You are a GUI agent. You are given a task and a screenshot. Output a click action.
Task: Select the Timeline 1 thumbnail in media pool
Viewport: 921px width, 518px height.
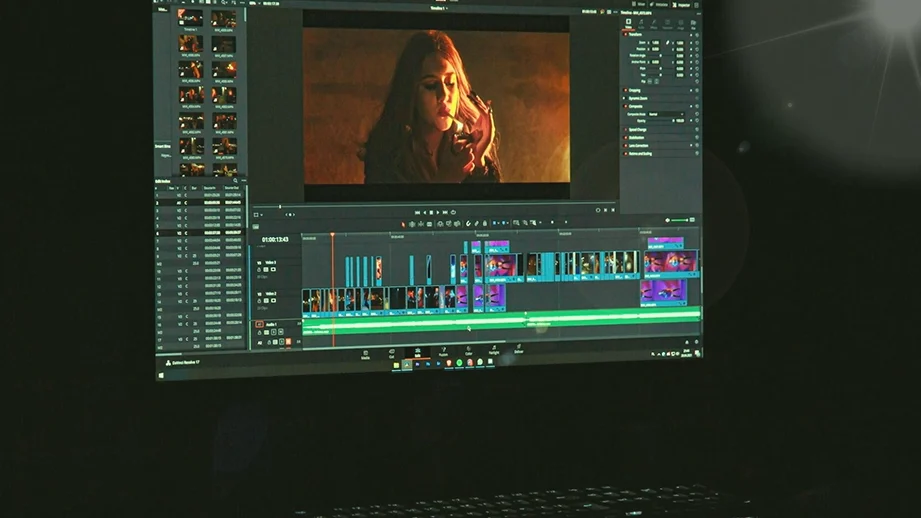pos(190,19)
